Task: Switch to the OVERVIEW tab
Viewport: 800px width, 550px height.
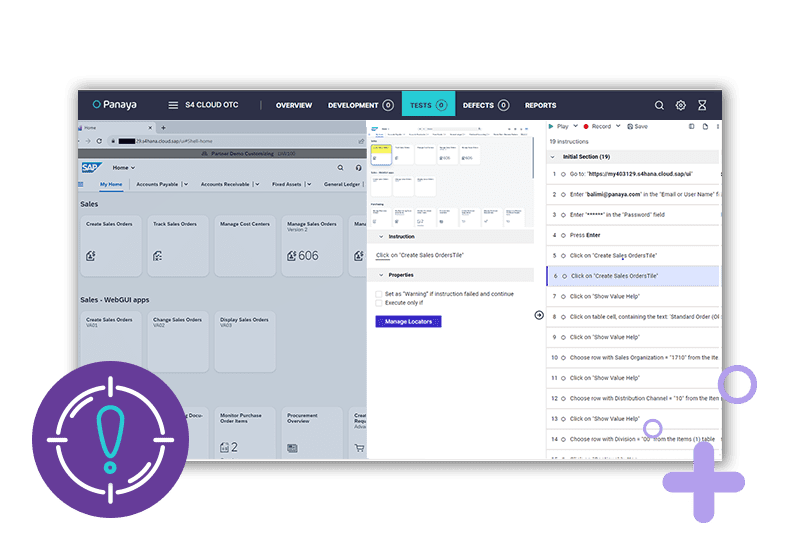Action: [294, 105]
